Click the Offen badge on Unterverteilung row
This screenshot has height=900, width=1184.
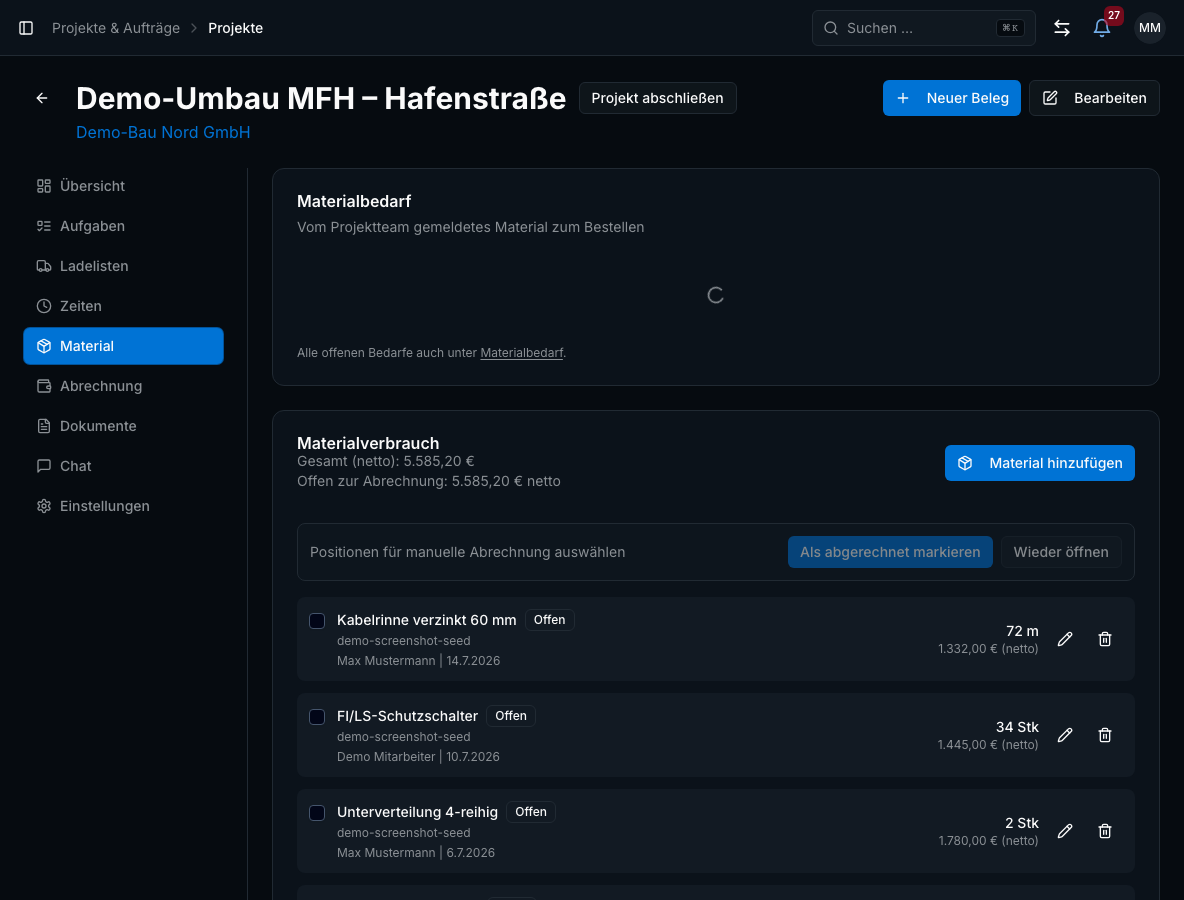pos(530,812)
